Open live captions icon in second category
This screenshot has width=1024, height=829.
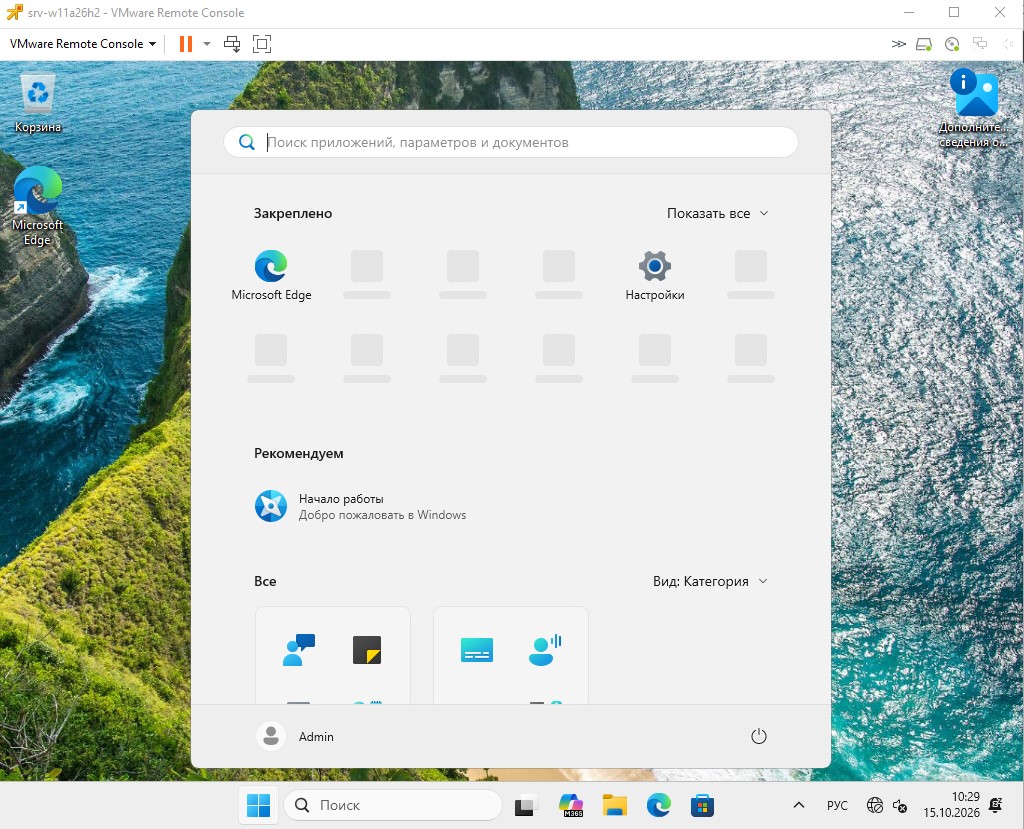(477, 650)
